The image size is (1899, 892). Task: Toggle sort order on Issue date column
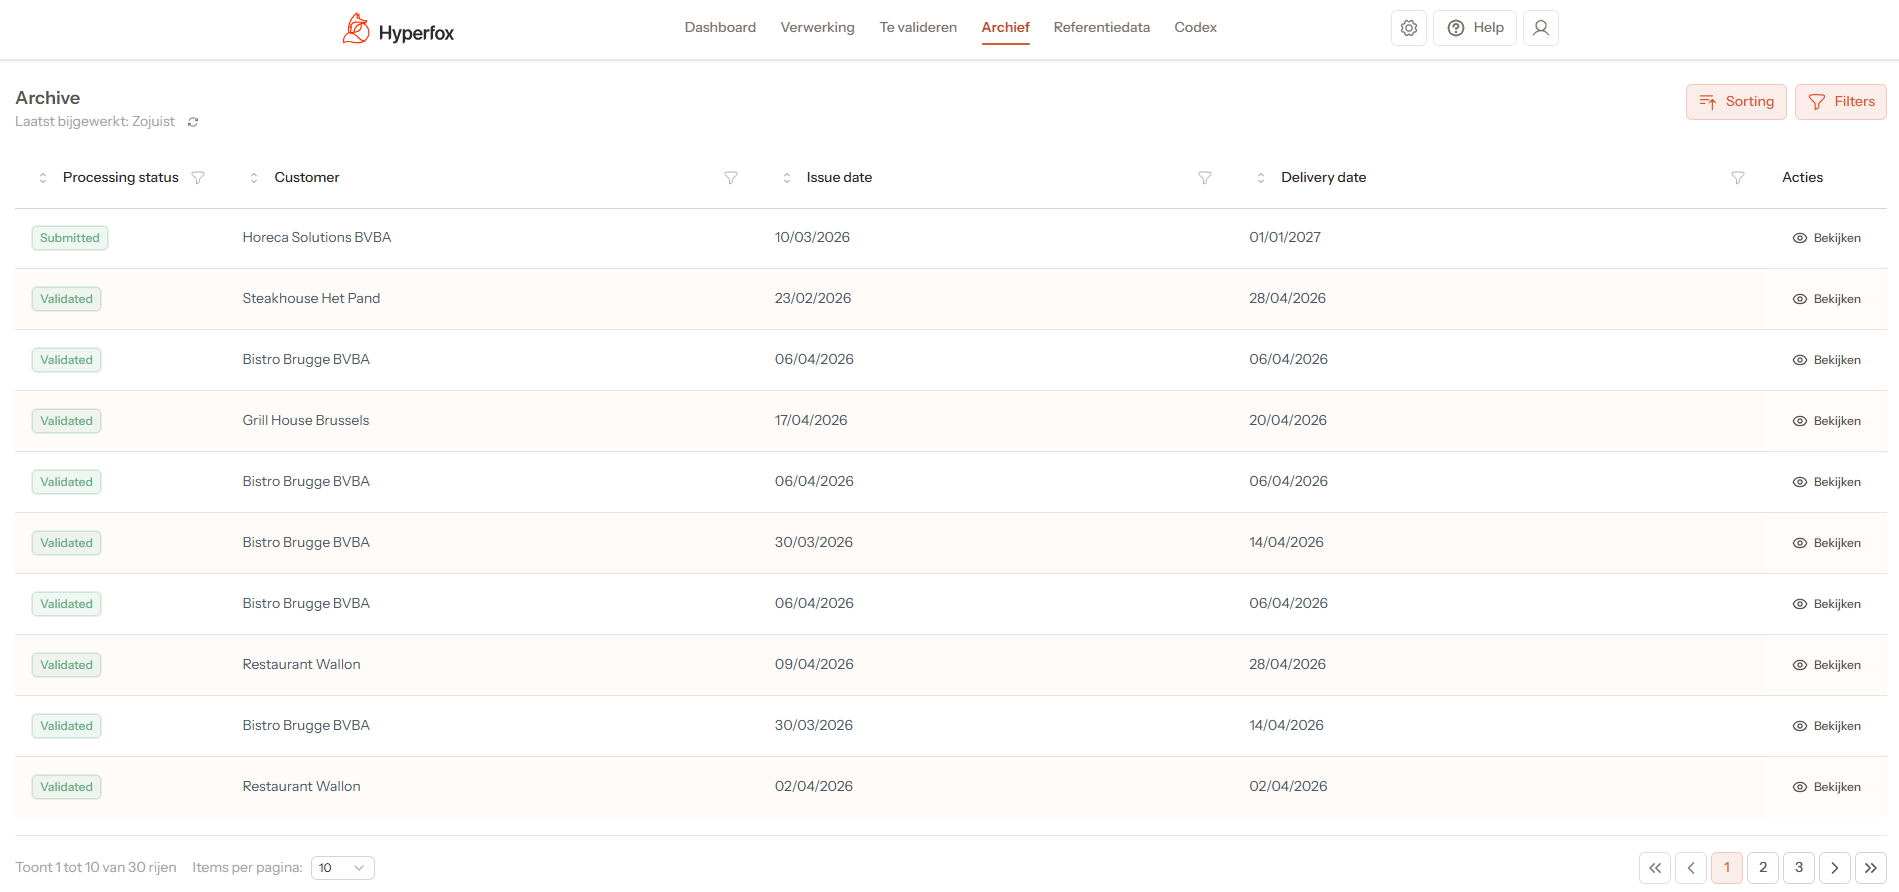787,178
